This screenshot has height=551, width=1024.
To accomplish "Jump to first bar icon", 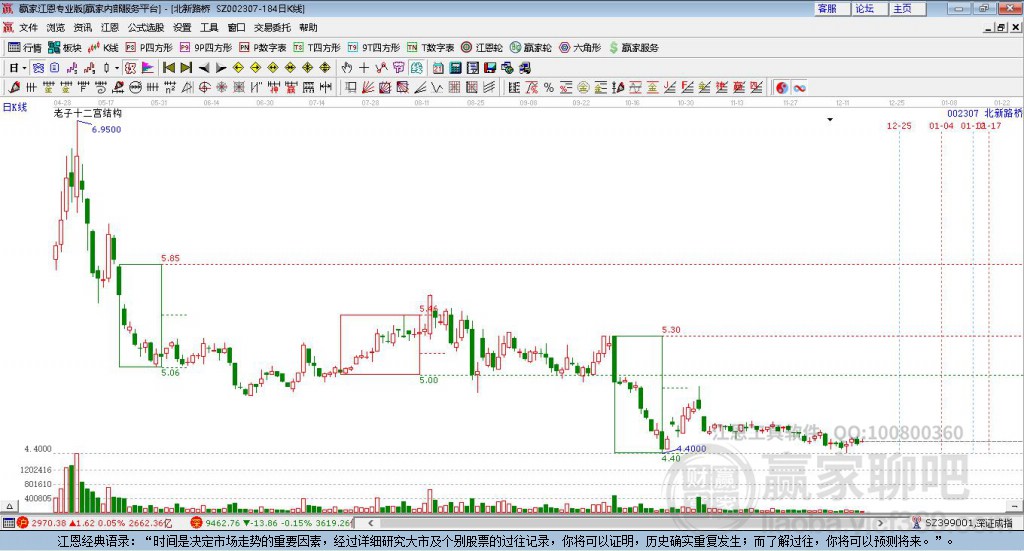I will 168,68.
